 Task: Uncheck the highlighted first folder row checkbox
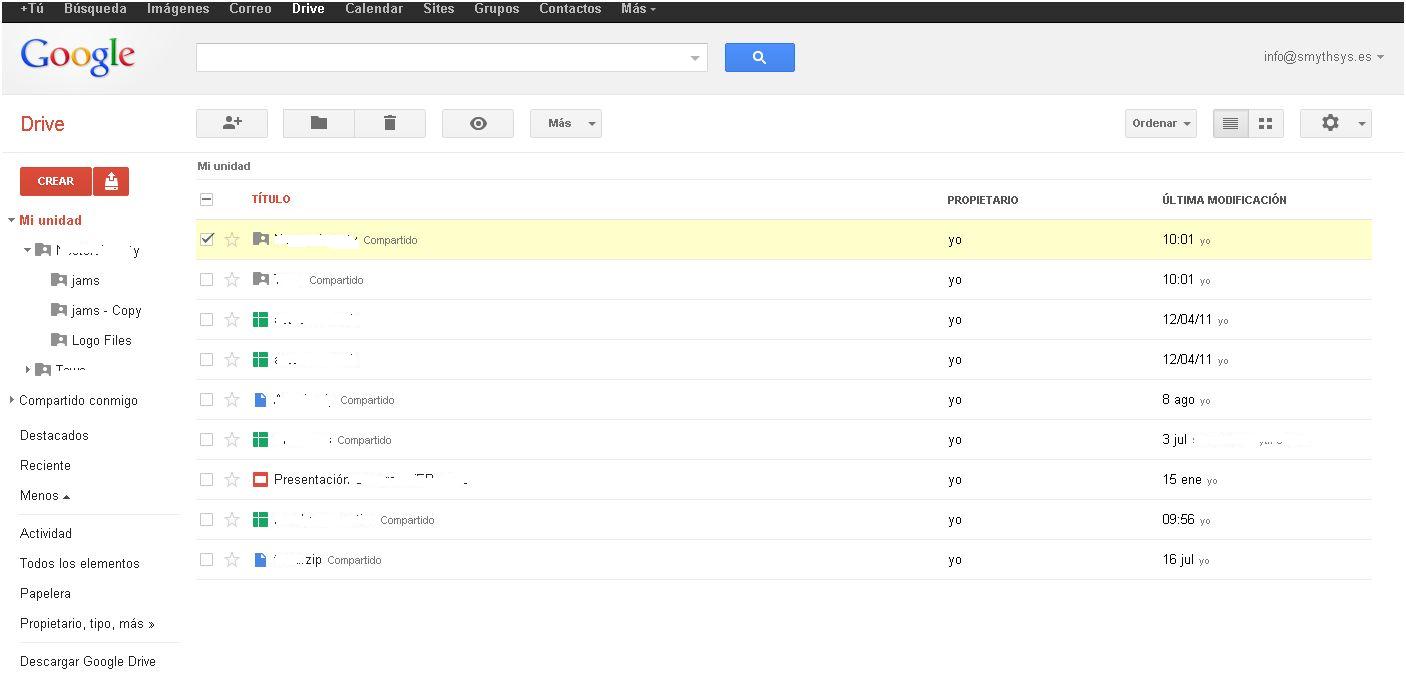point(207,240)
